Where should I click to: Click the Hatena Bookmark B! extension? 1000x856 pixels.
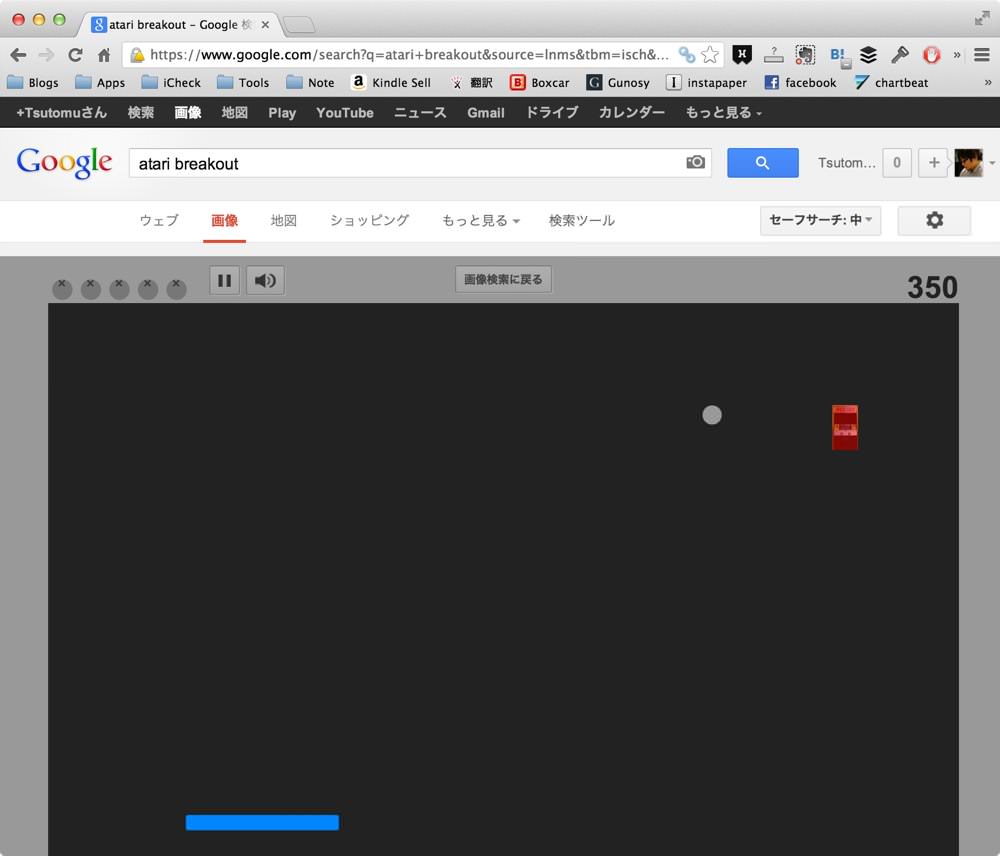click(838, 55)
